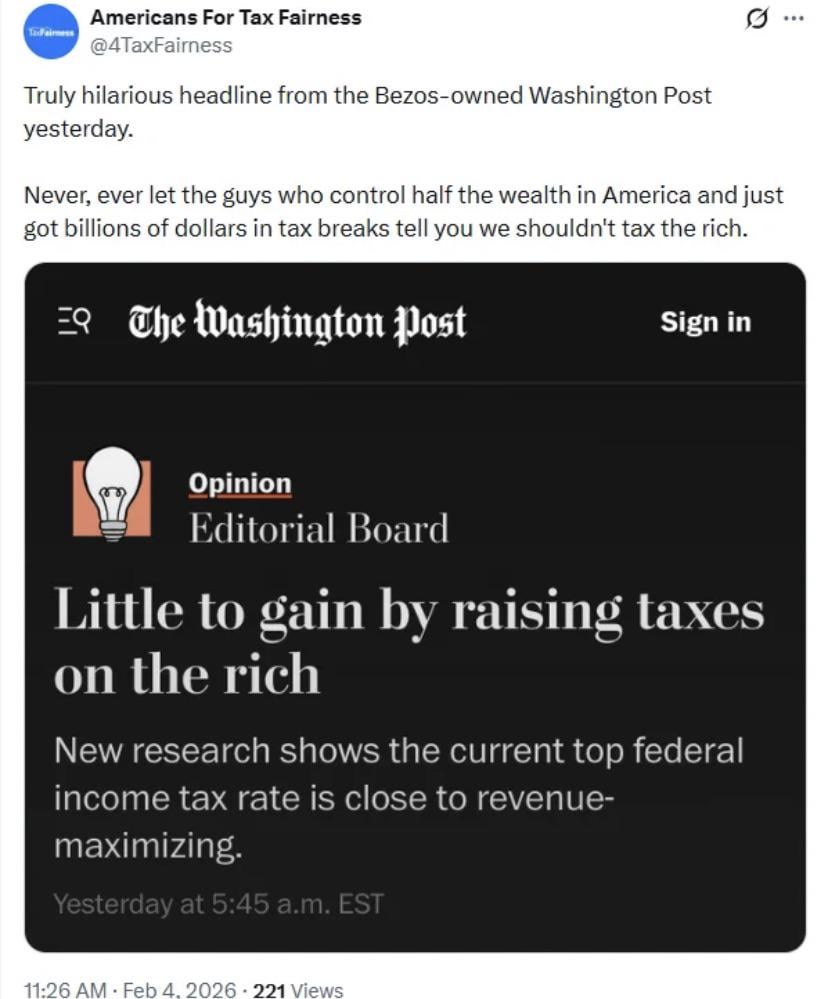Click the 11:26 AM tweet time
The height and width of the screenshot is (999, 828).
pyautogui.click(x=64, y=990)
